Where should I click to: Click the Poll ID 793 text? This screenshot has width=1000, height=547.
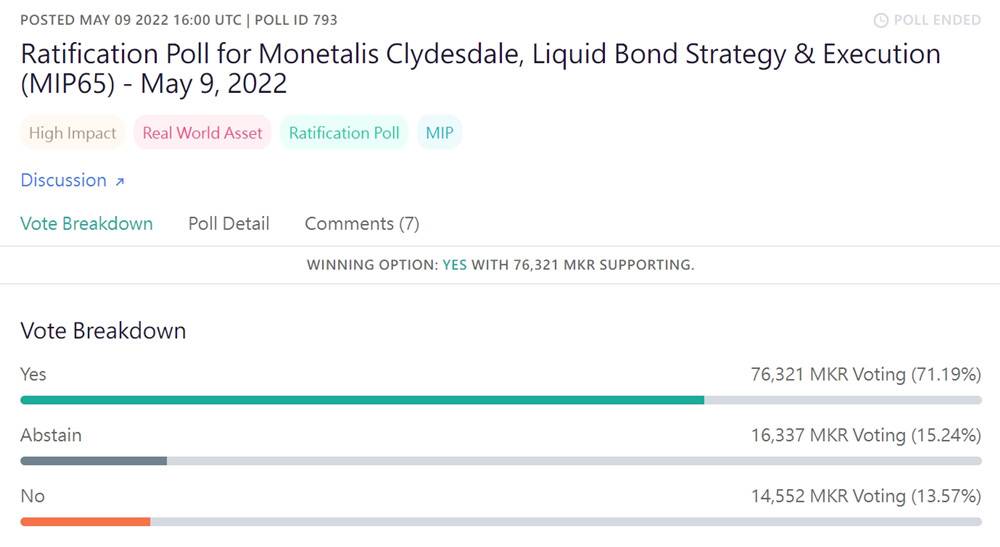coord(296,20)
